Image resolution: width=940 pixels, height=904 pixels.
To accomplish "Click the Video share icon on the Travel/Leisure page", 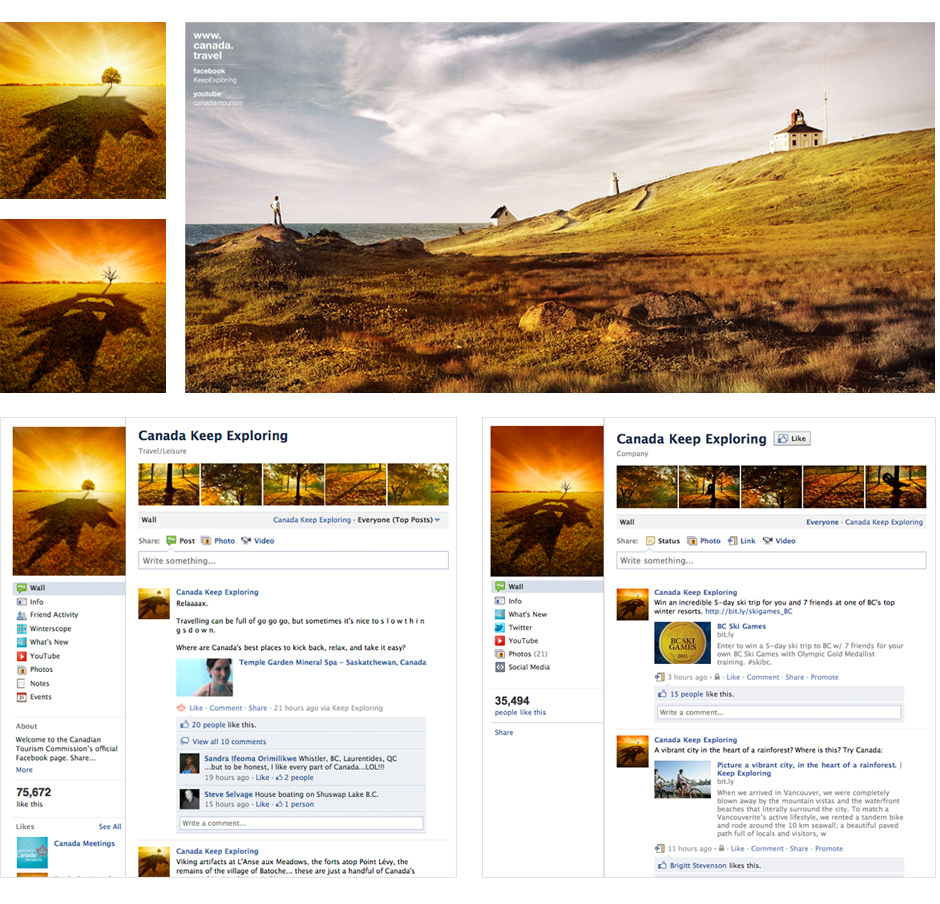I will (246, 541).
